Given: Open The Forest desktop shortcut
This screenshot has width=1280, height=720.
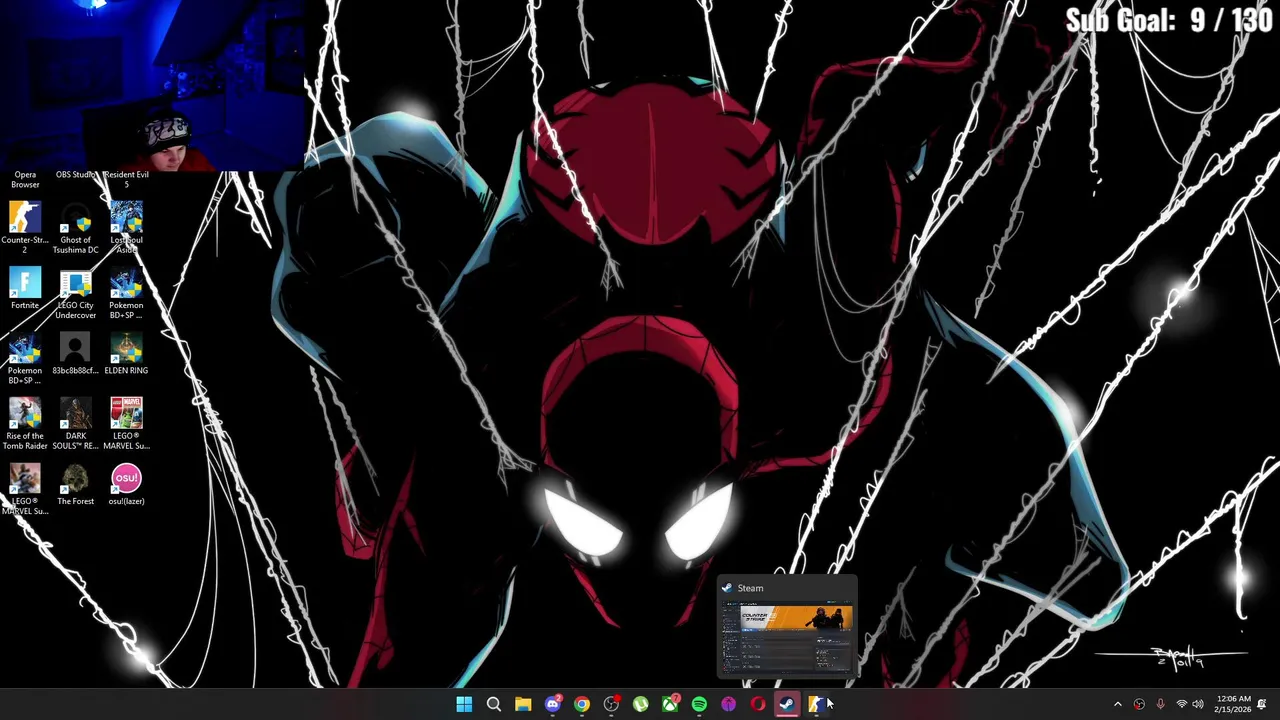Looking at the screenshot, I should click(75, 485).
